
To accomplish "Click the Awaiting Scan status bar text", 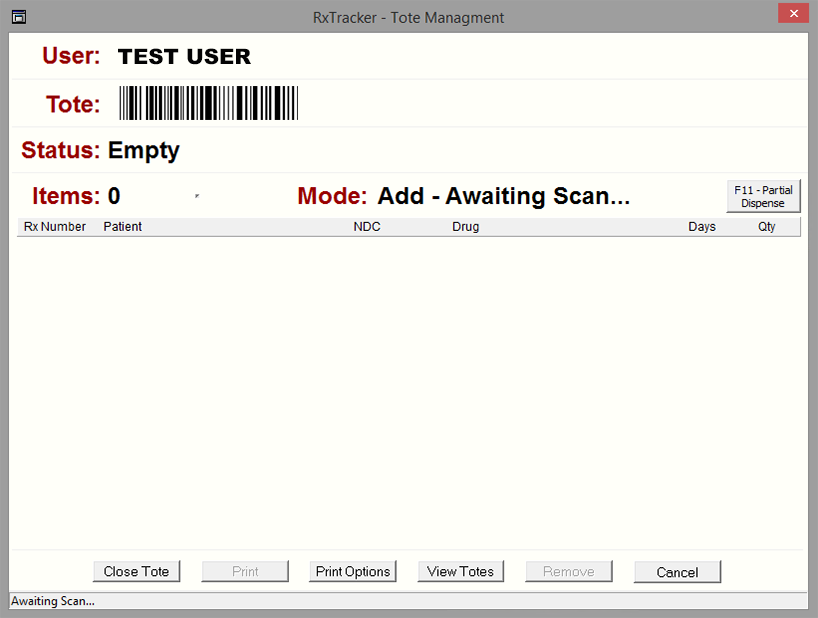I will click(x=53, y=601).
